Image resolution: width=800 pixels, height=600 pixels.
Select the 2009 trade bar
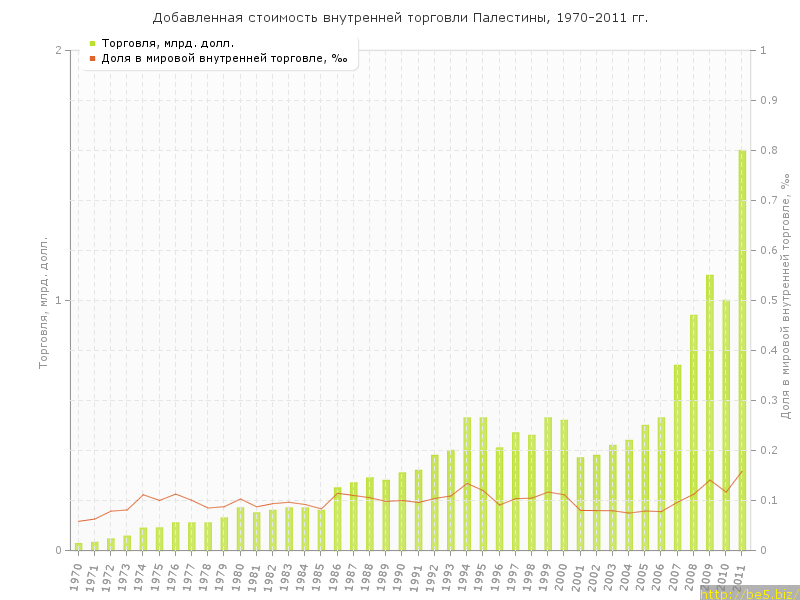710,412
